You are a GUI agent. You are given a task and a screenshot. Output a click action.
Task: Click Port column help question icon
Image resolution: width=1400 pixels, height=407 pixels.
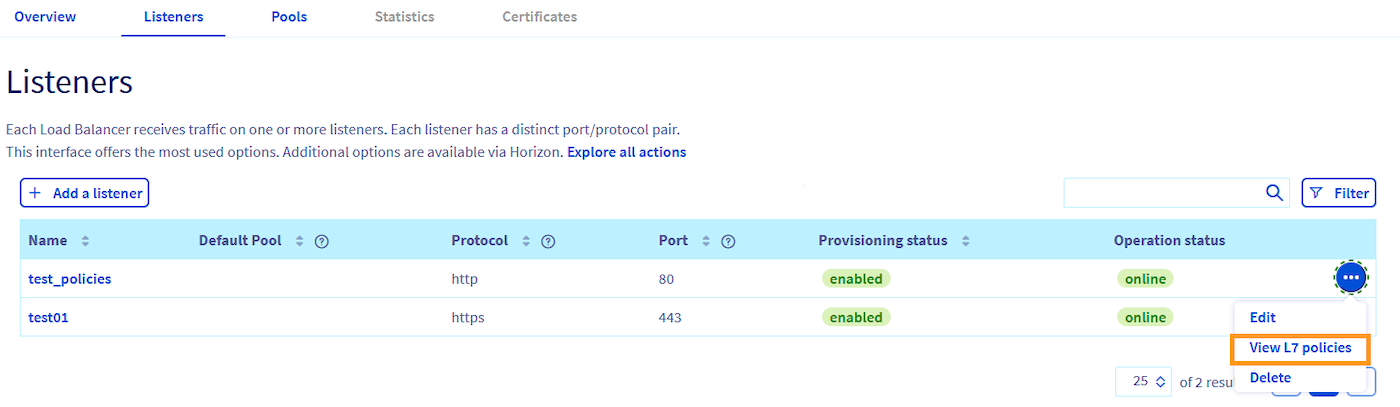[x=728, y=241]
